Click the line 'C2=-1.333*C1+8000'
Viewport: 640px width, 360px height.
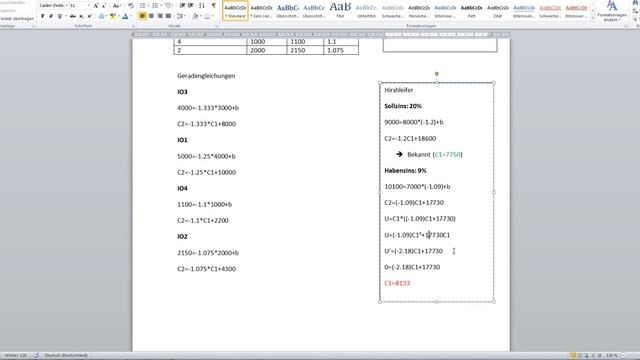coord(207,124)
